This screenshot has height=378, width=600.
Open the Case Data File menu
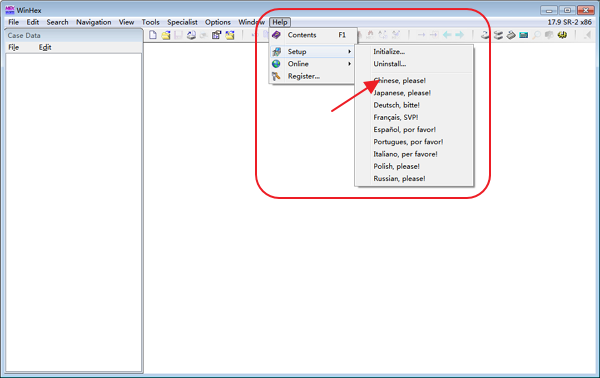coord(13,47)
